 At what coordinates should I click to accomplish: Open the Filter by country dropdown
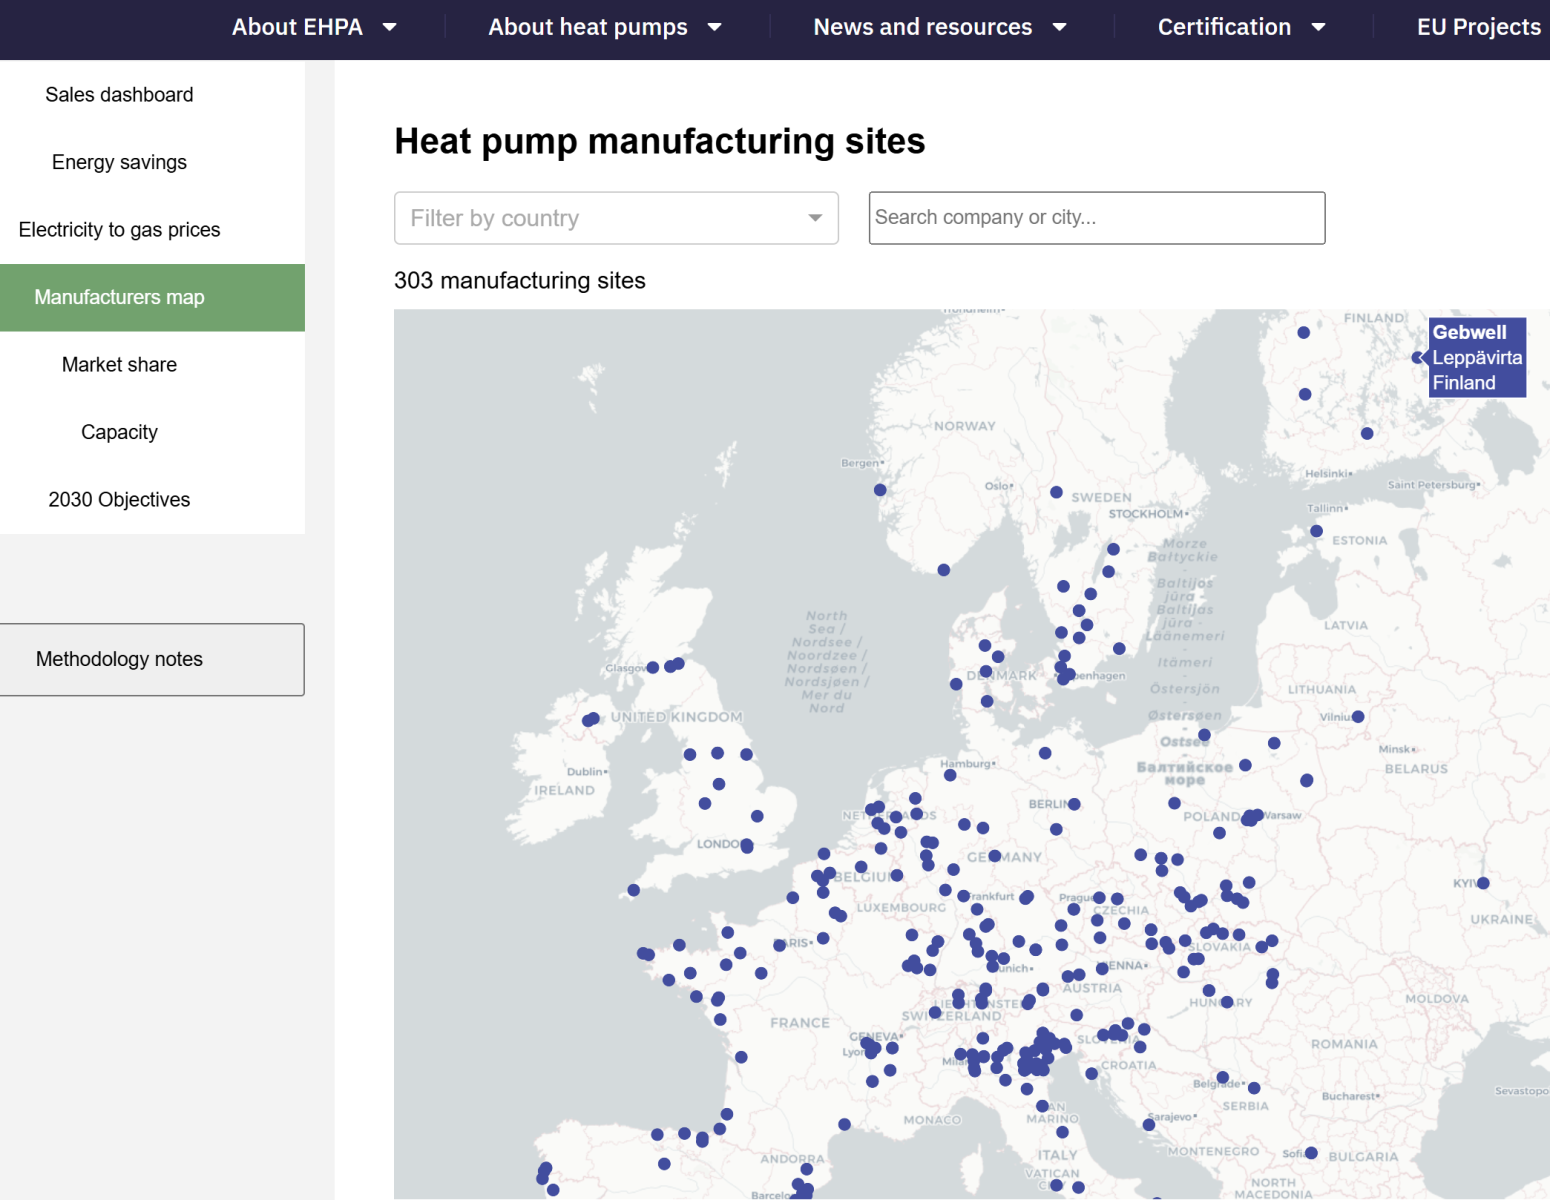click(x=616, y=218)
